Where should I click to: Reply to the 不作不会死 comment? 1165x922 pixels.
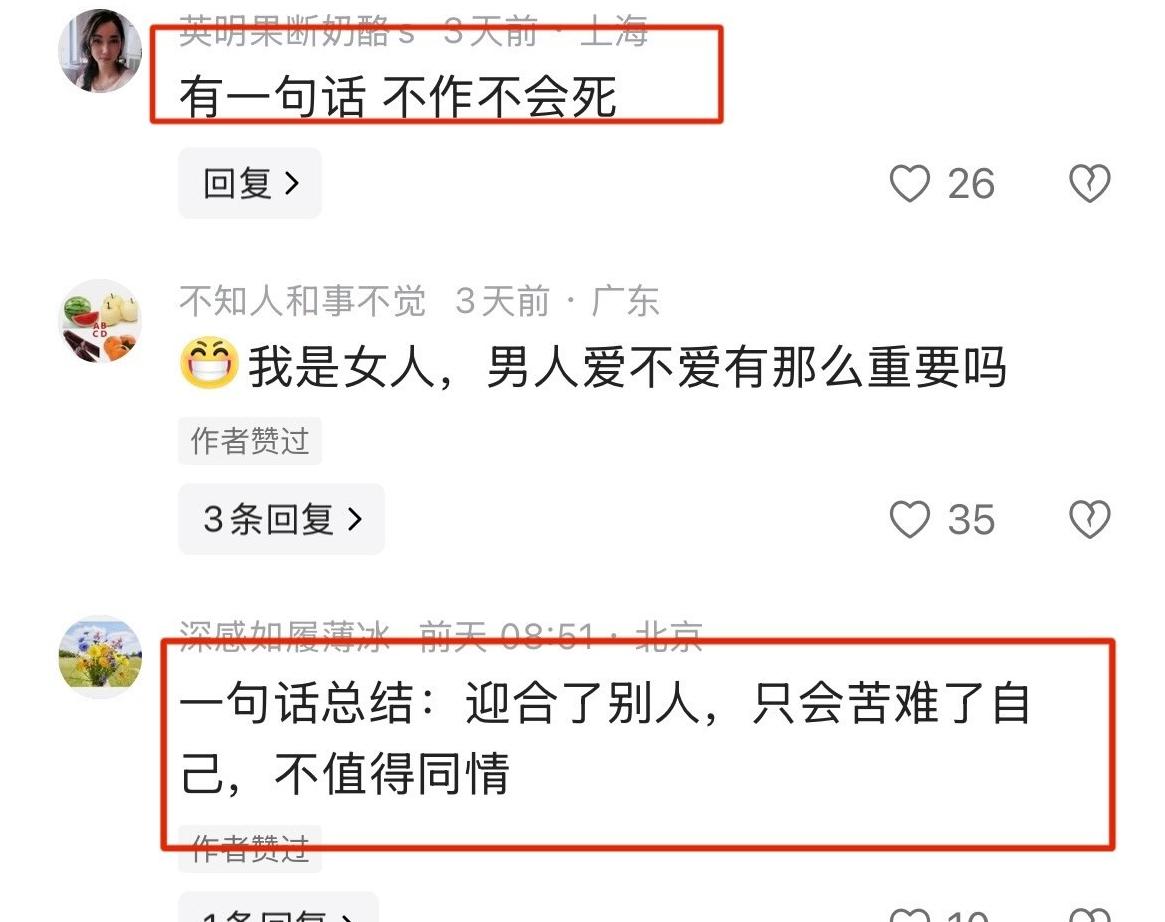250,184
